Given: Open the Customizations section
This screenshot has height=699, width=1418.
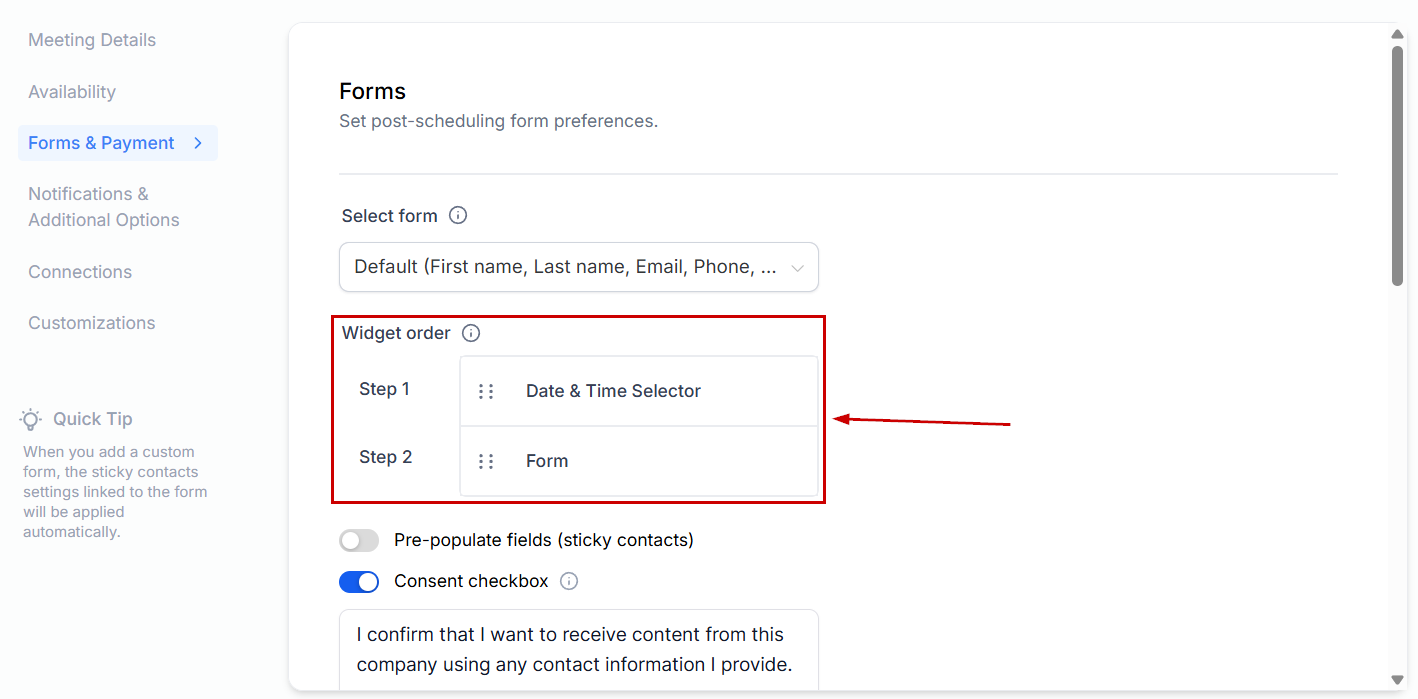Looking at the screenshot, I should [92, 323].
